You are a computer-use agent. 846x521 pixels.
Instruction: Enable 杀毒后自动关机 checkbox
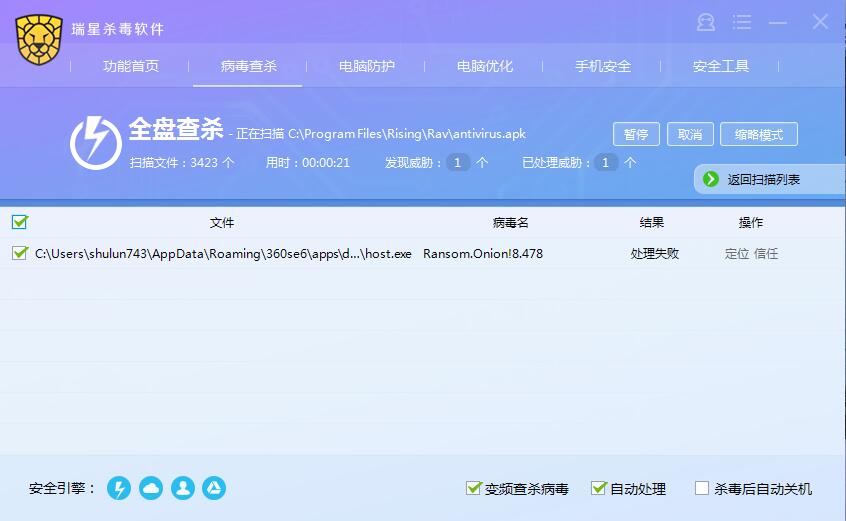702,488
